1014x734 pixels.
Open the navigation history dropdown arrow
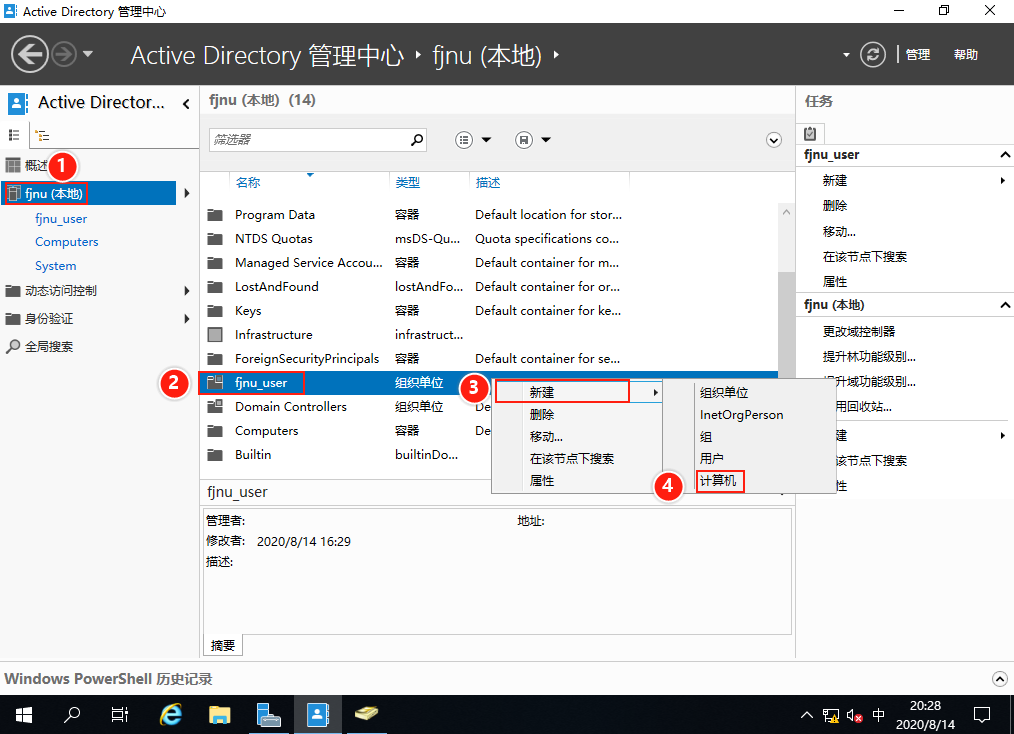click(x=88, y=54)
